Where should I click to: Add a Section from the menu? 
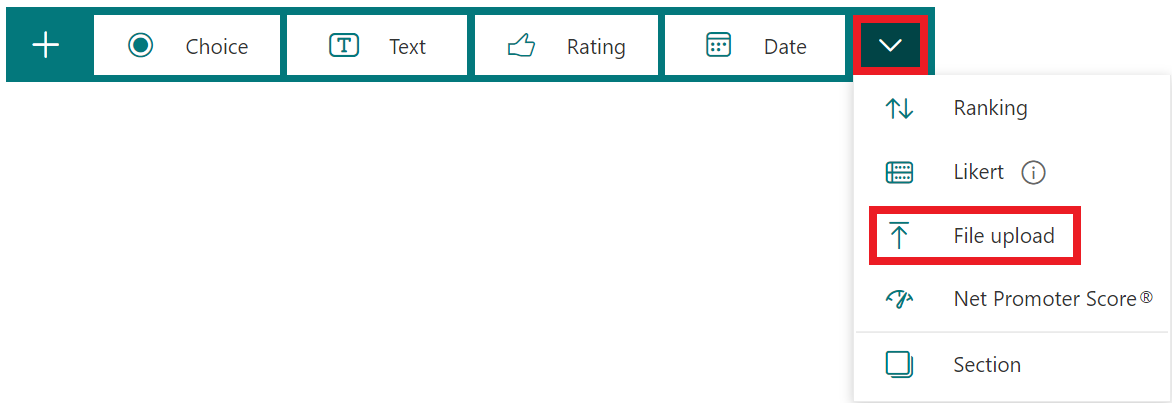1012,365
